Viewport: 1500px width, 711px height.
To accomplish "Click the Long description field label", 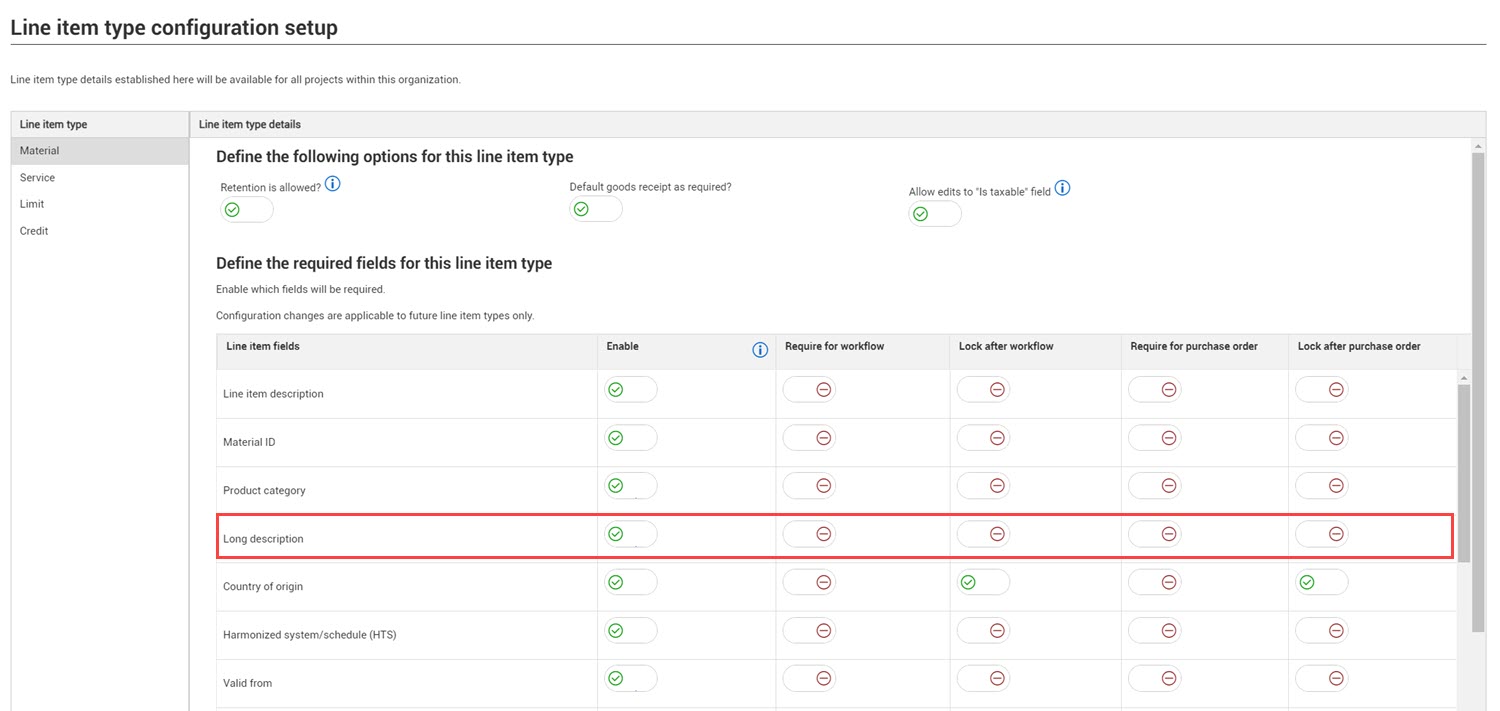I will click(x=263, y=539).
